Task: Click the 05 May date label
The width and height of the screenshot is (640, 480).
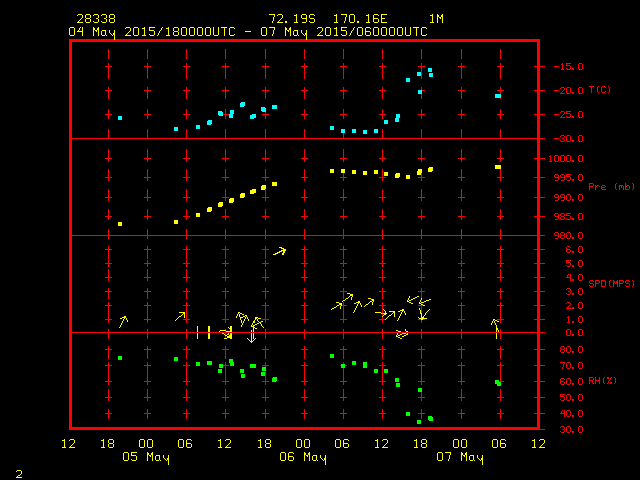Action: (x=146, y=457)
